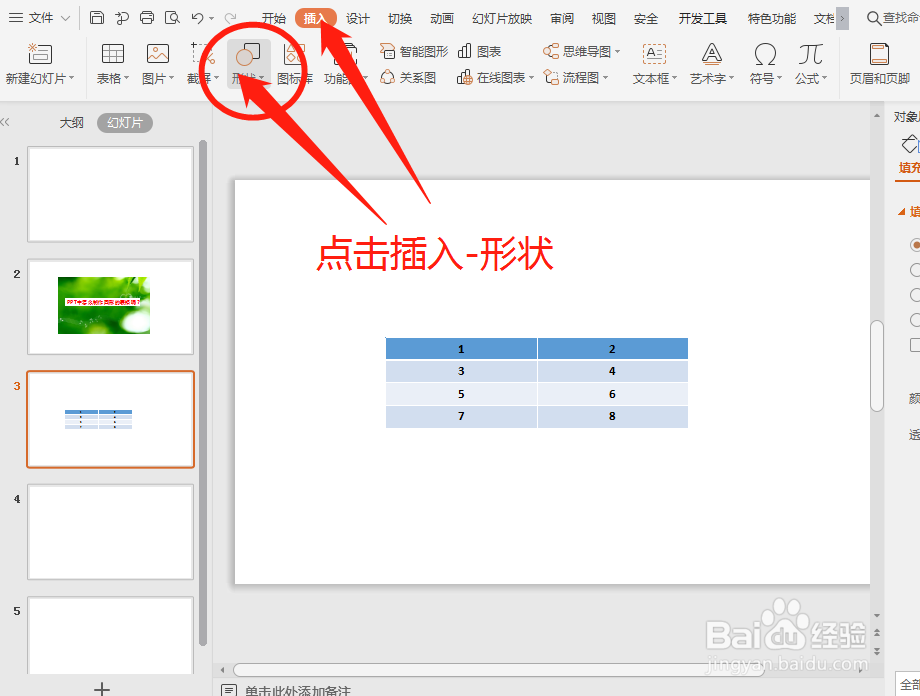The image size is (920, 696).
Task: Switch to the 幻灯片 view button
Action: click(x=124, y=122)
